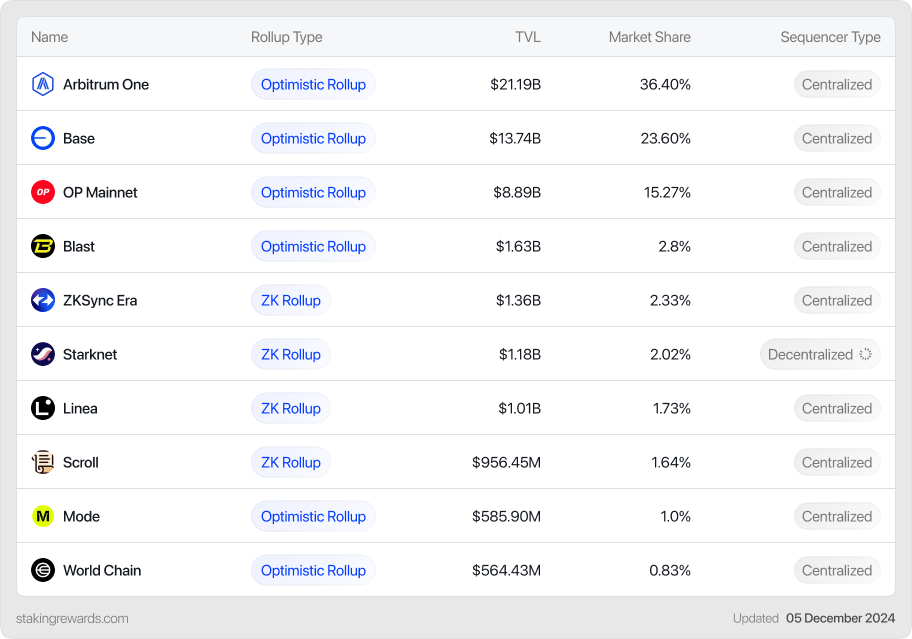Click ZK Rollup badge in Starknet row
The image size is (912, 639).
point(291,354)
